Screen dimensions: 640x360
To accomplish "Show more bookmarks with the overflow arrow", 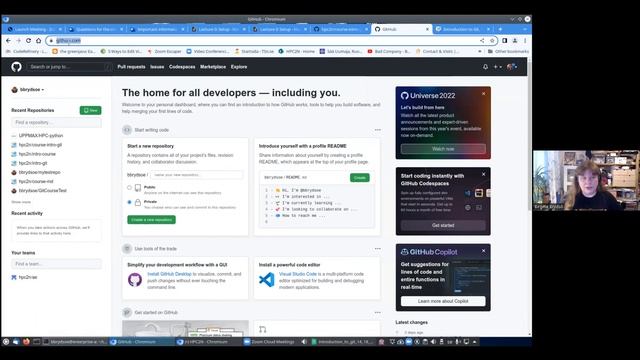I will 480,51.
